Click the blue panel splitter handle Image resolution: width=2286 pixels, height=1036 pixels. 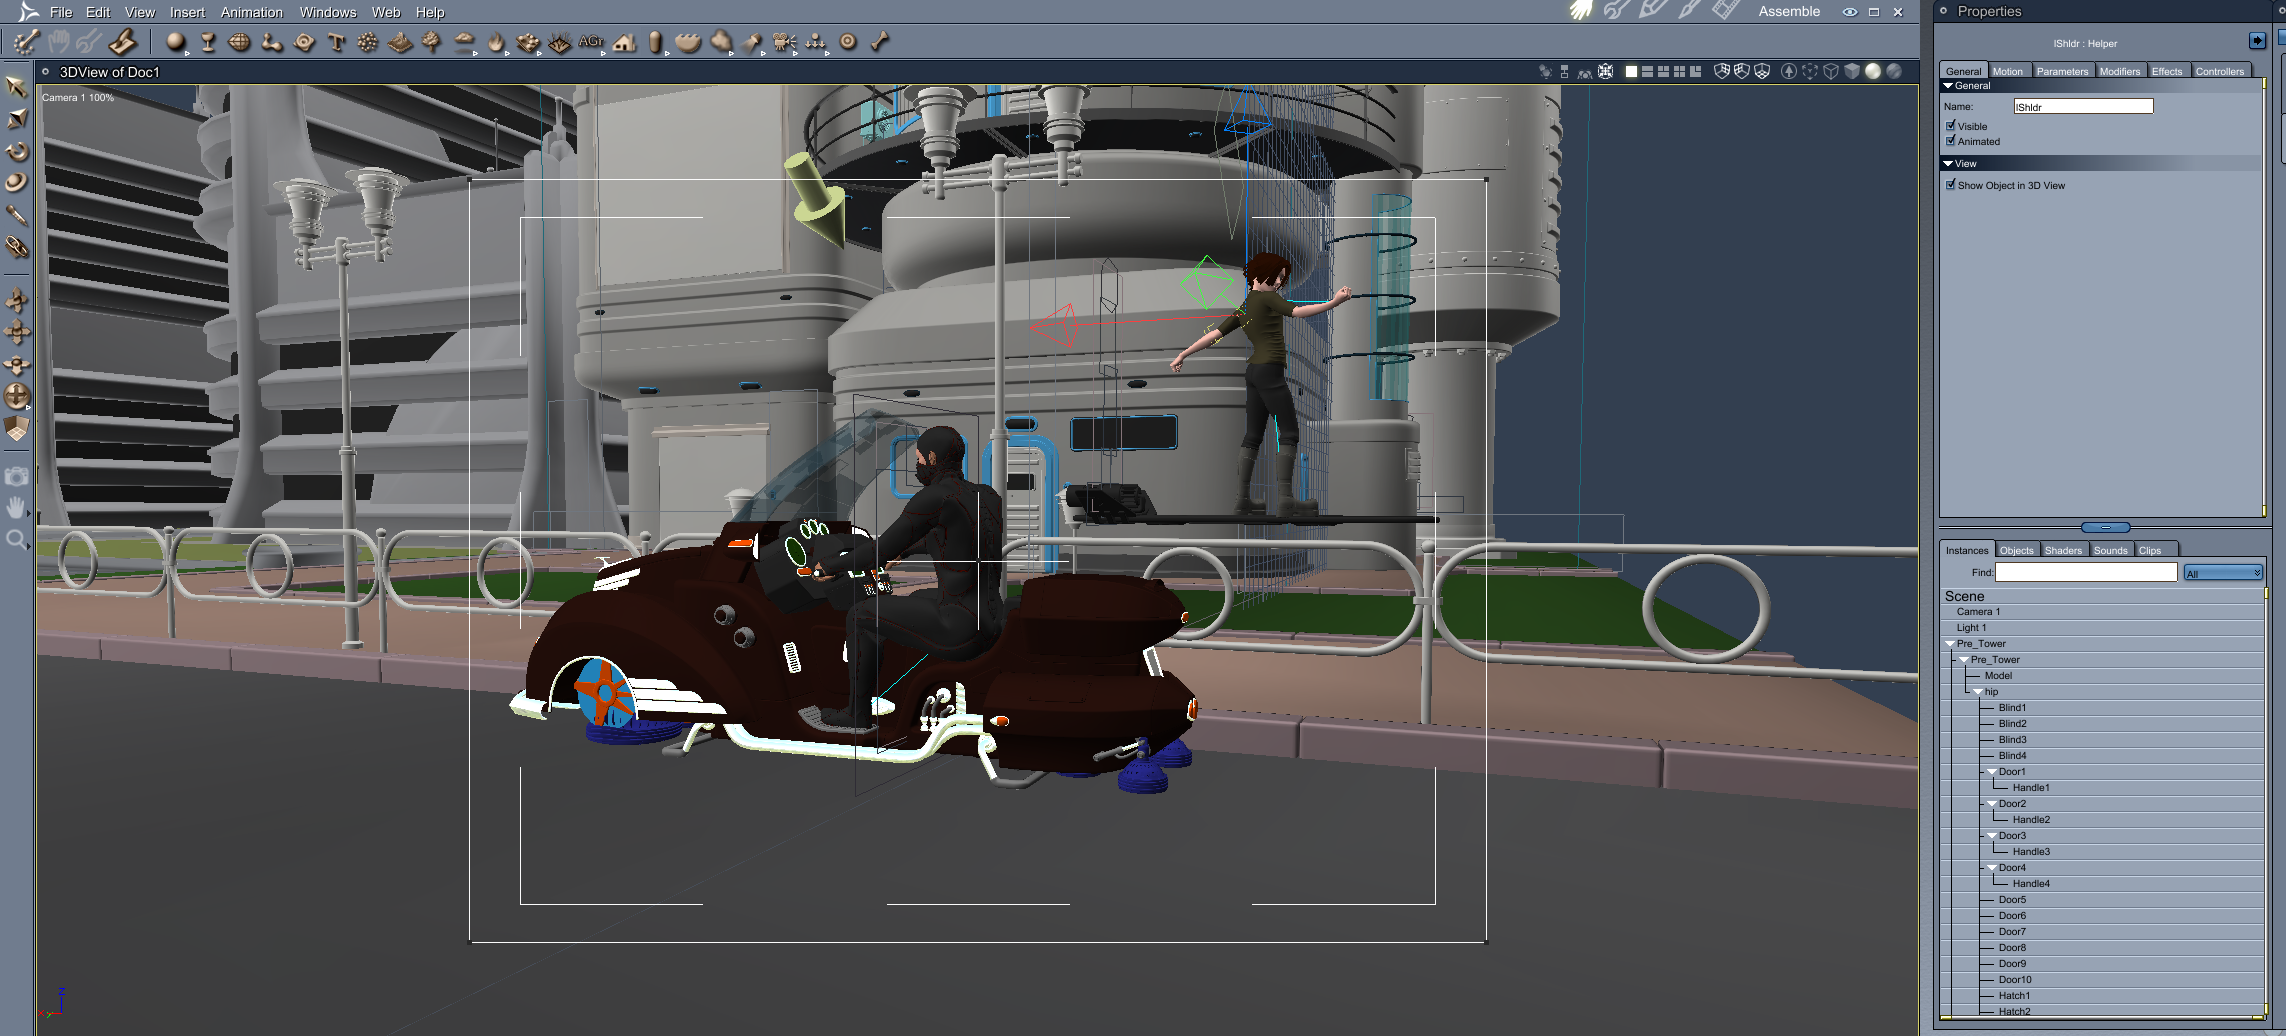pos(2105,527)
